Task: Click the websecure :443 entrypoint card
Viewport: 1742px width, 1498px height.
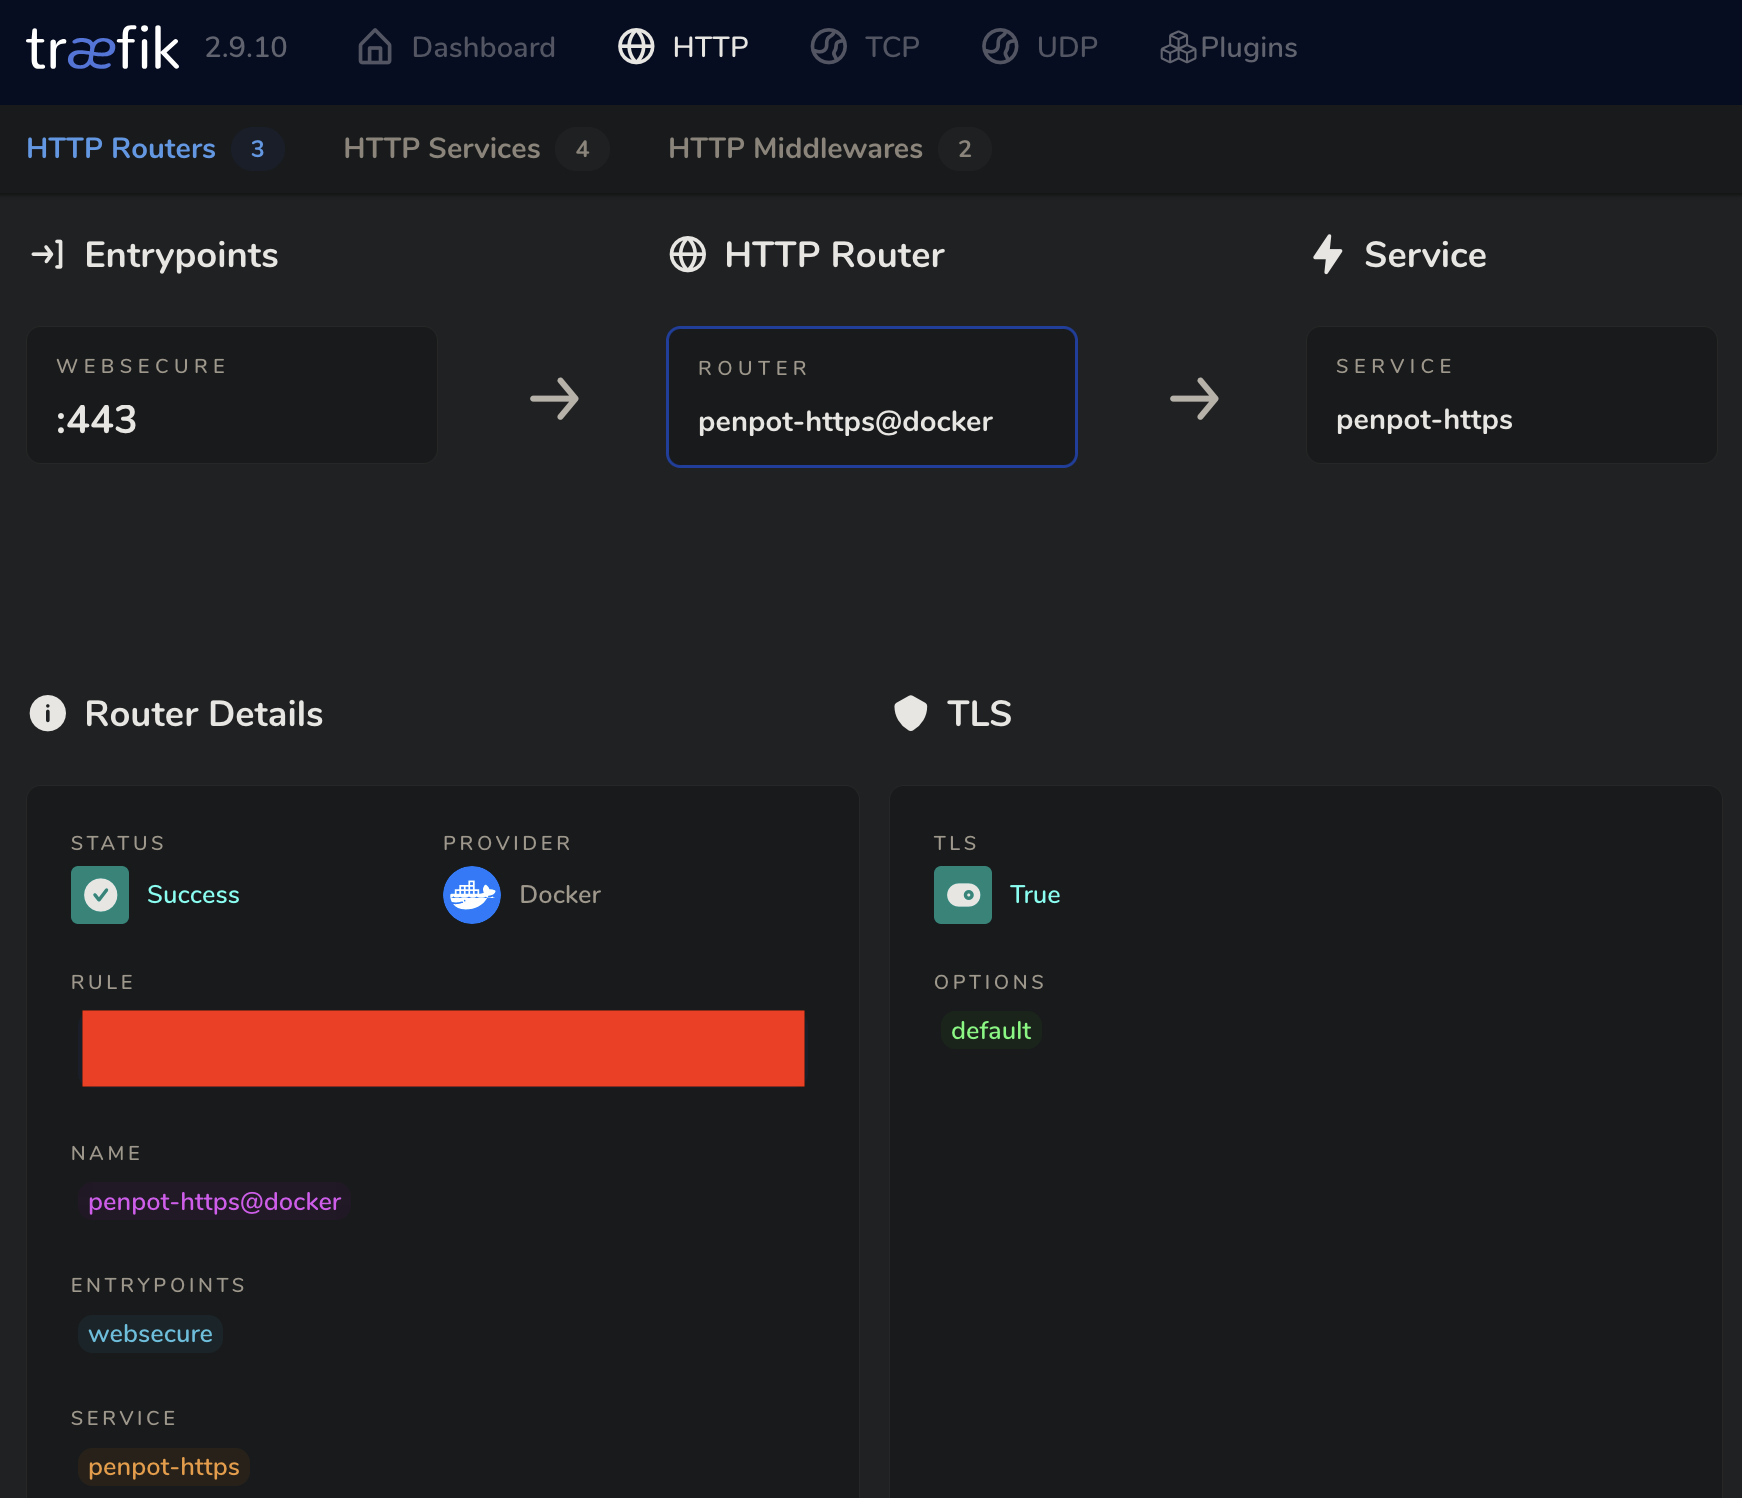Action: tap(232, 395)
